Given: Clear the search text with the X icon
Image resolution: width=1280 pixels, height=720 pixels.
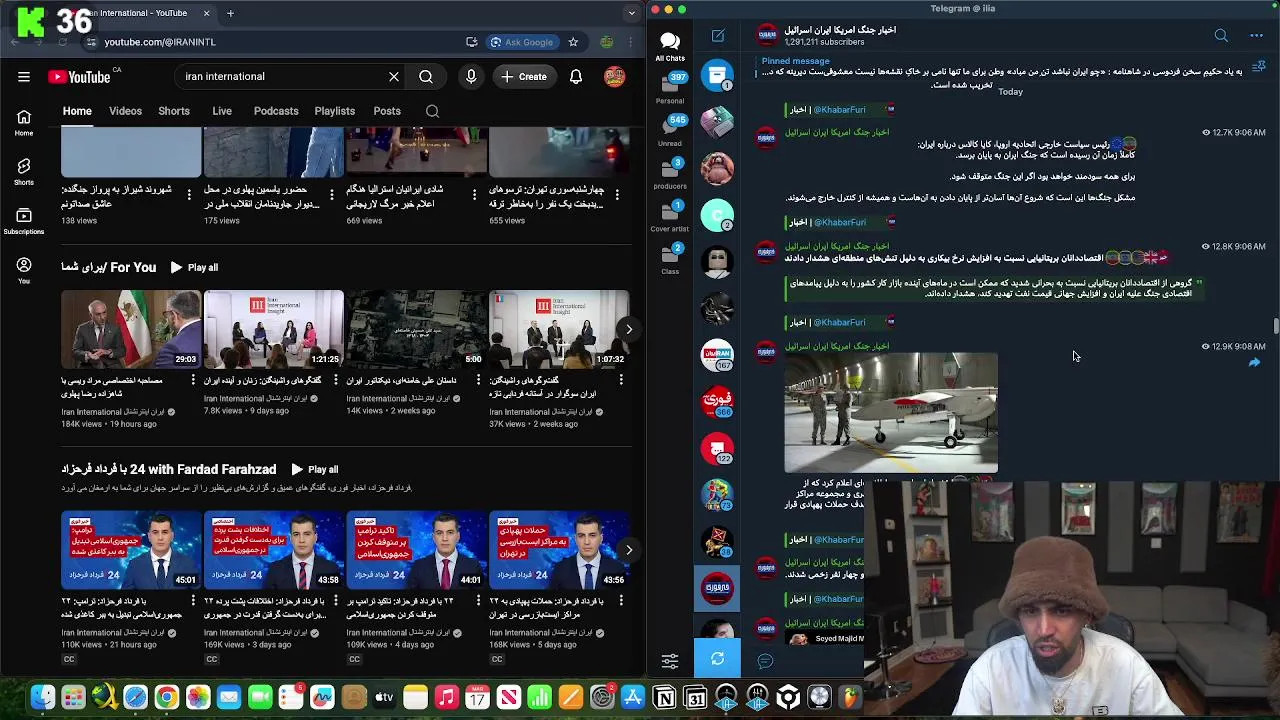Looking at the screenshot, I should coord(394,77).
